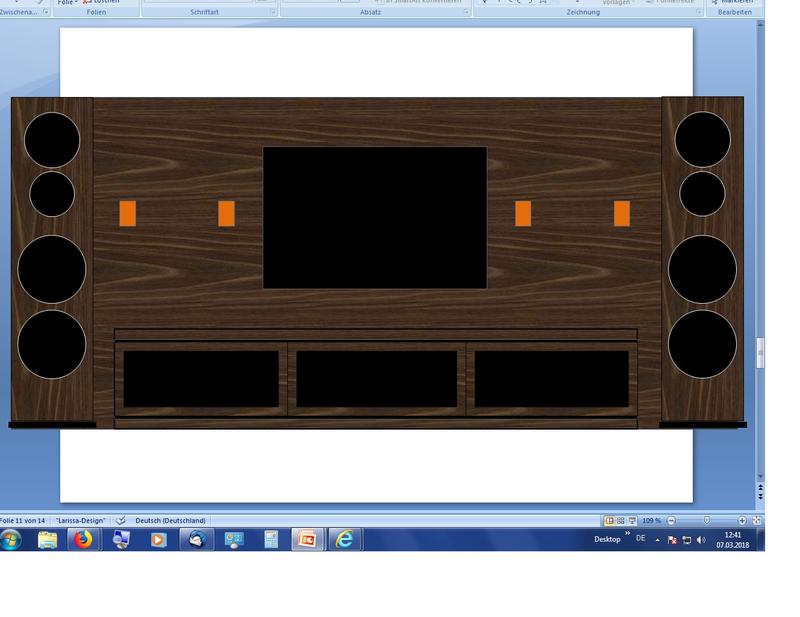Open the network icon in the system tray
The height and width of the screenshot is (617, 800).
coord(687,540)
